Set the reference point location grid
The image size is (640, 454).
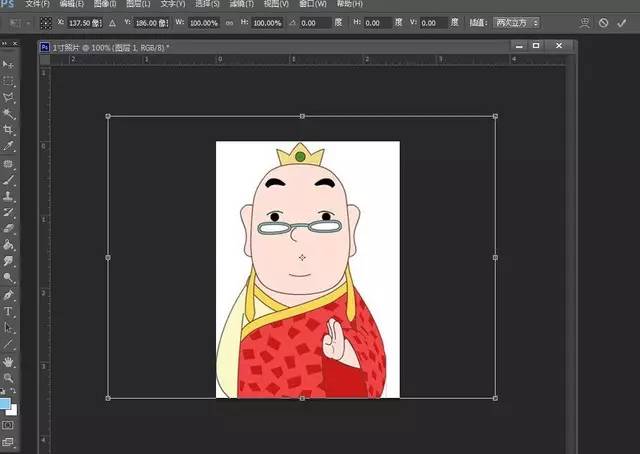pyautogui.click(x=46, y=23)
